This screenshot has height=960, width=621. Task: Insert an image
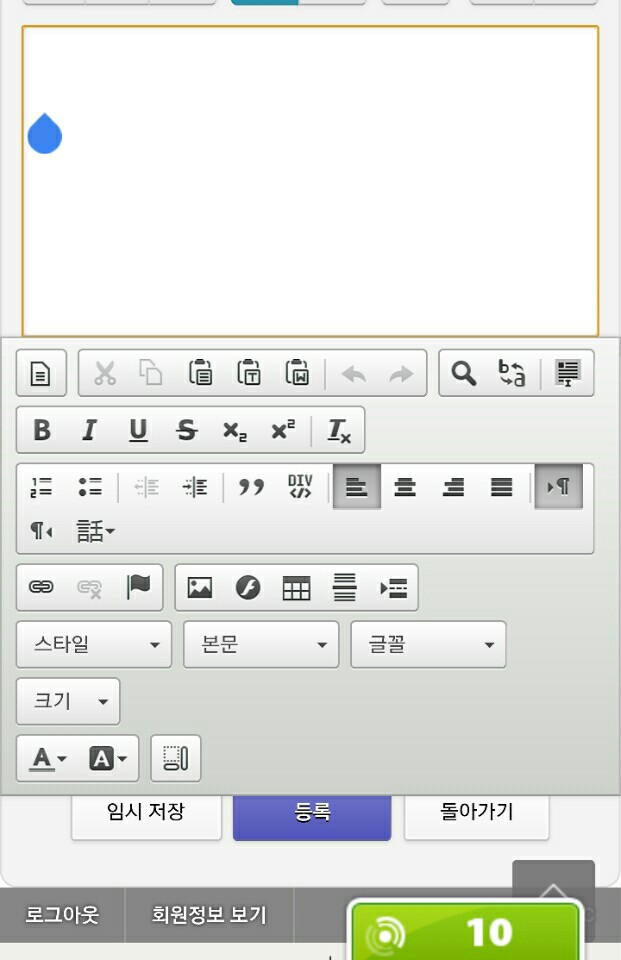(x=200, y=588)
